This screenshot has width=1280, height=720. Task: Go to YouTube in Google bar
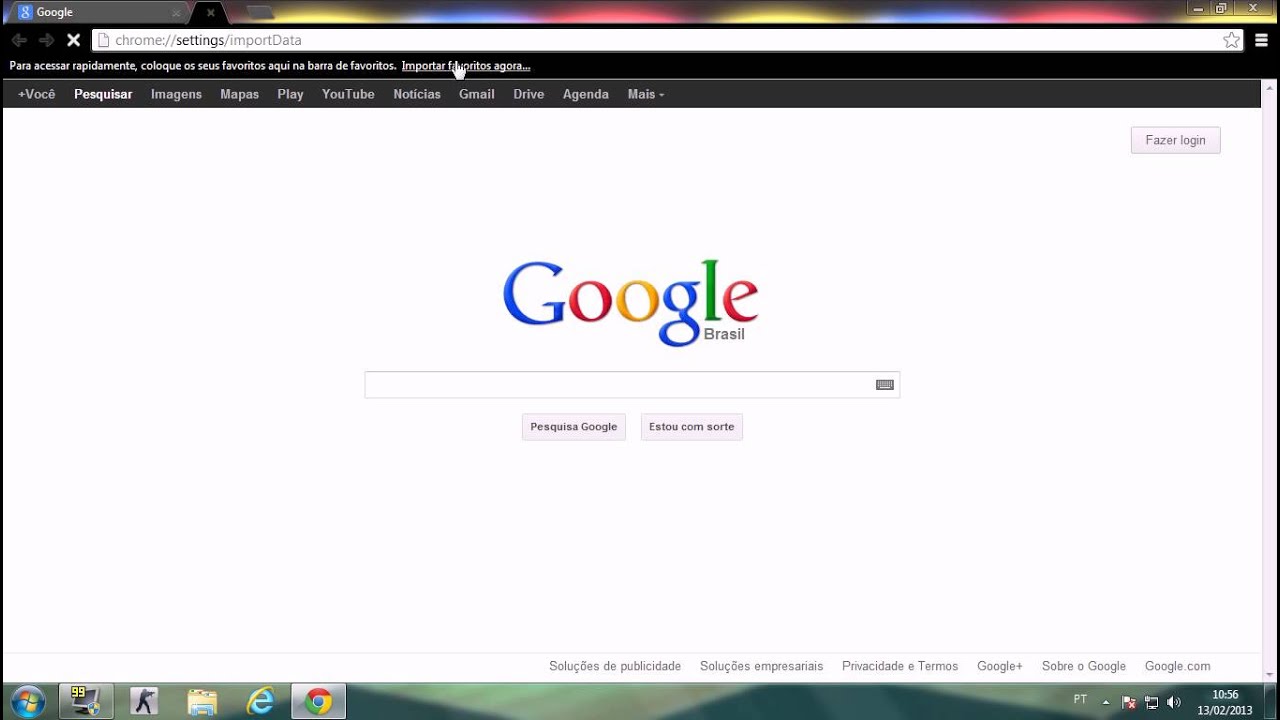pos(348,94)
